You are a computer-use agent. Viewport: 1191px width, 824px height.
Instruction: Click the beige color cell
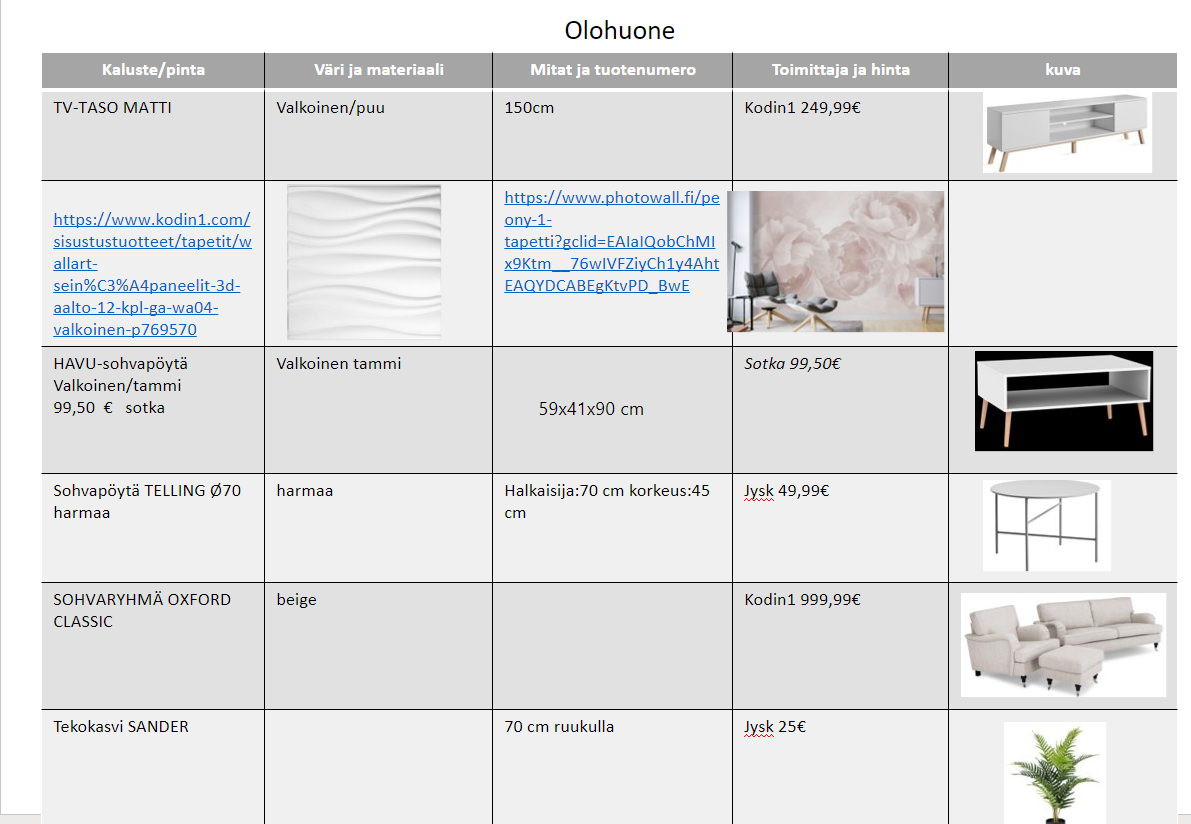(379, 646)
